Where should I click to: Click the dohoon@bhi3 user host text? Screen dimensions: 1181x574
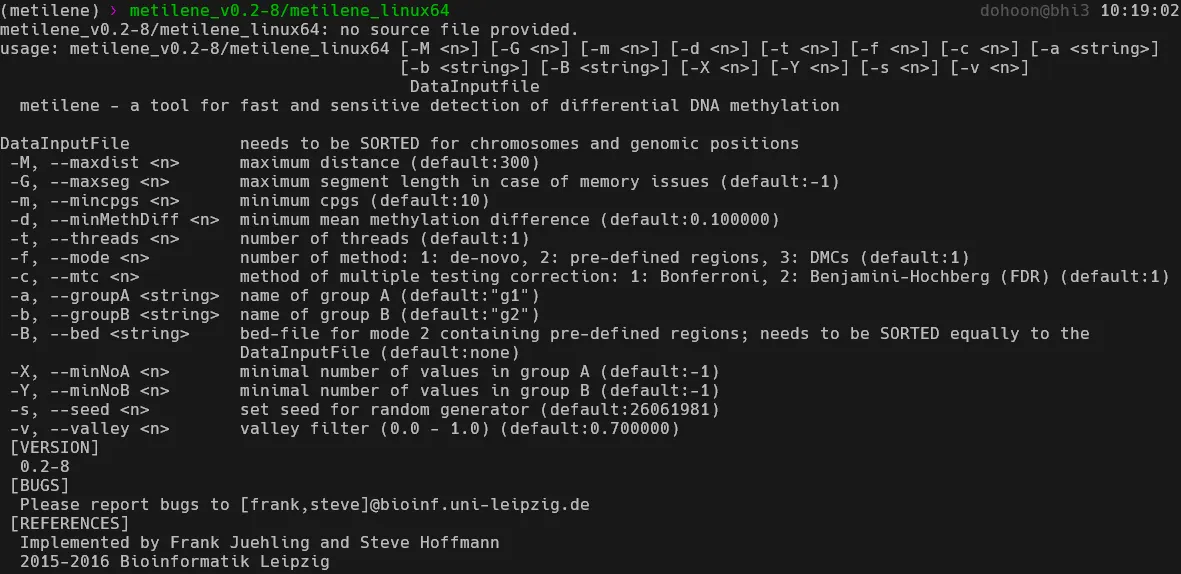point(1035,10)
